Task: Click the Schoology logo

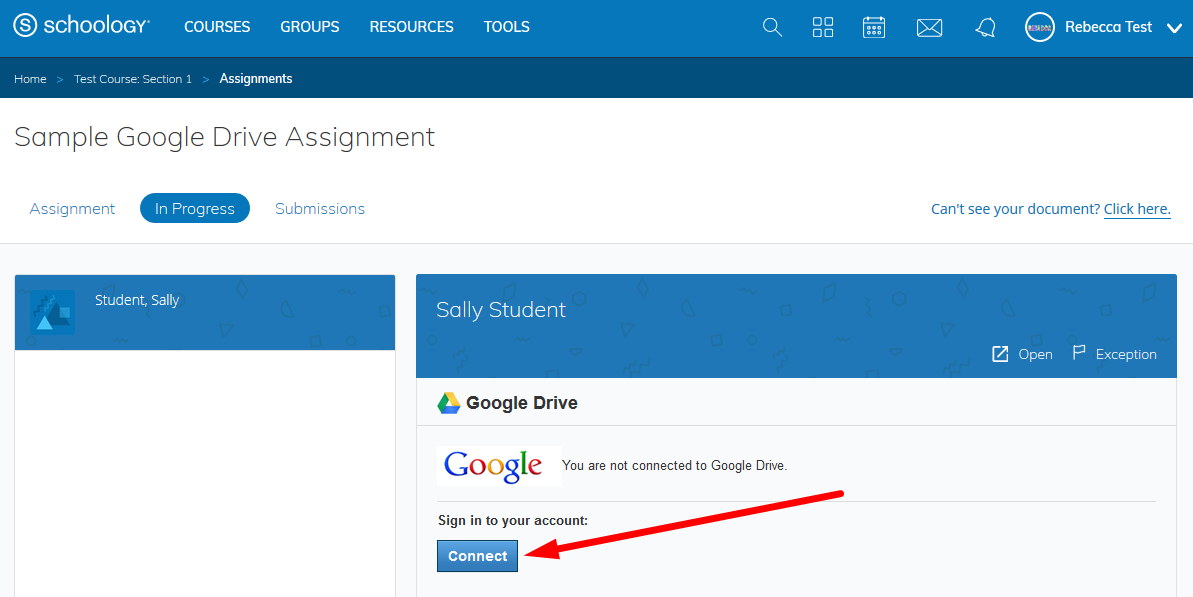Action: tap(81, 27)
